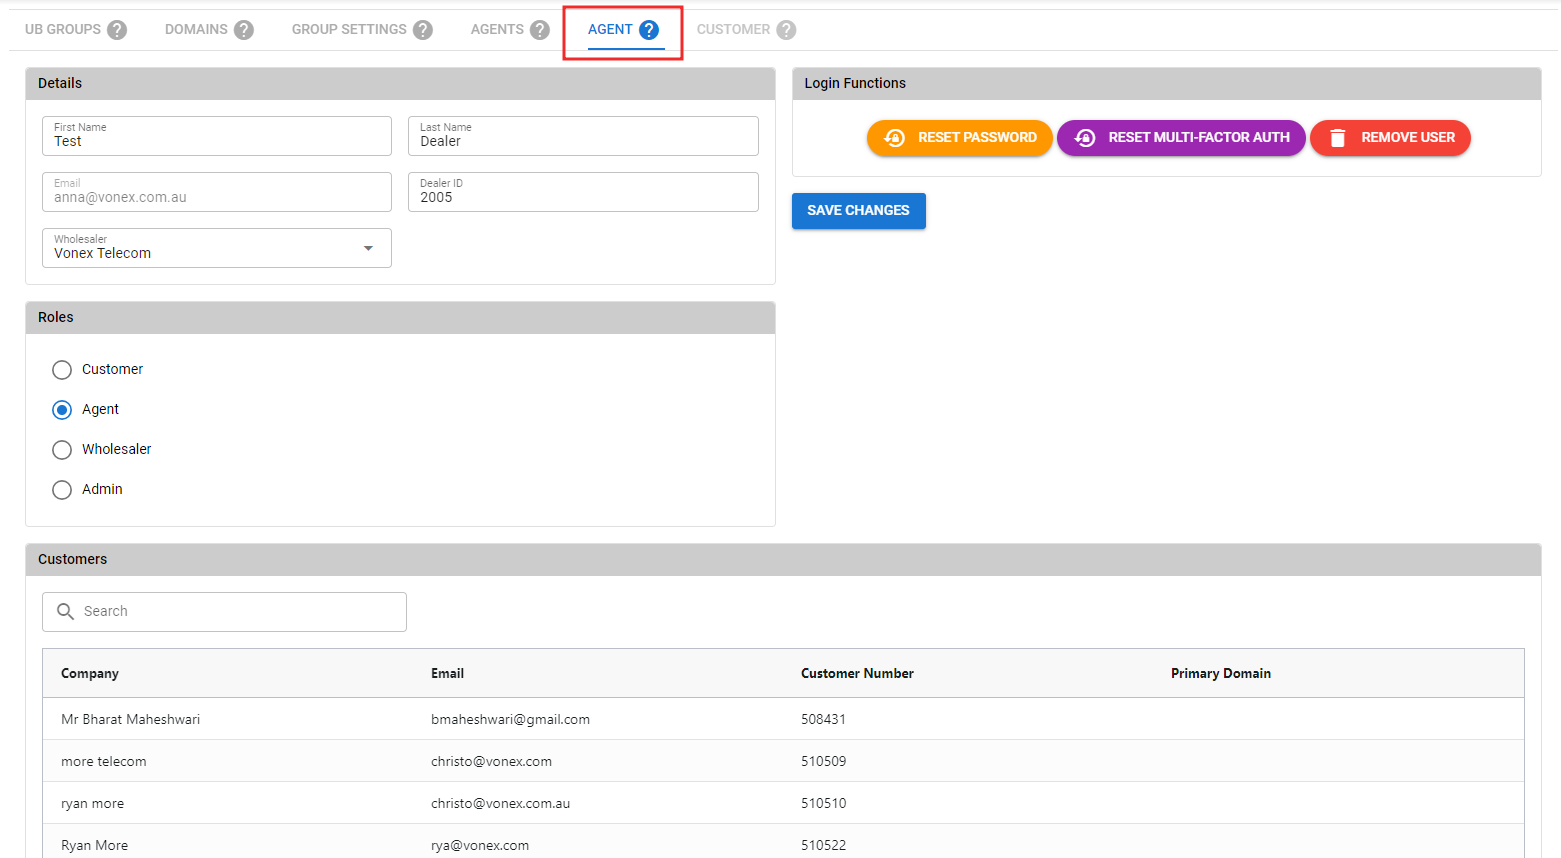This screenshot has height=858, width=1561.
Task: Select the Wholesaler role radio button
Action: 62,450
